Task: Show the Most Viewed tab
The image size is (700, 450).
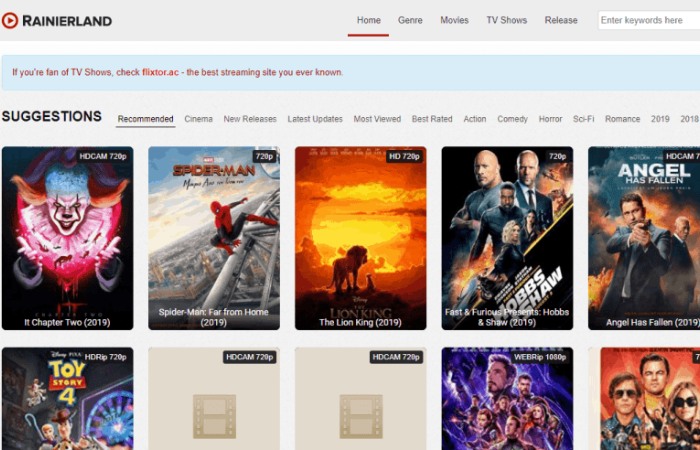Action: click(377, 119)
